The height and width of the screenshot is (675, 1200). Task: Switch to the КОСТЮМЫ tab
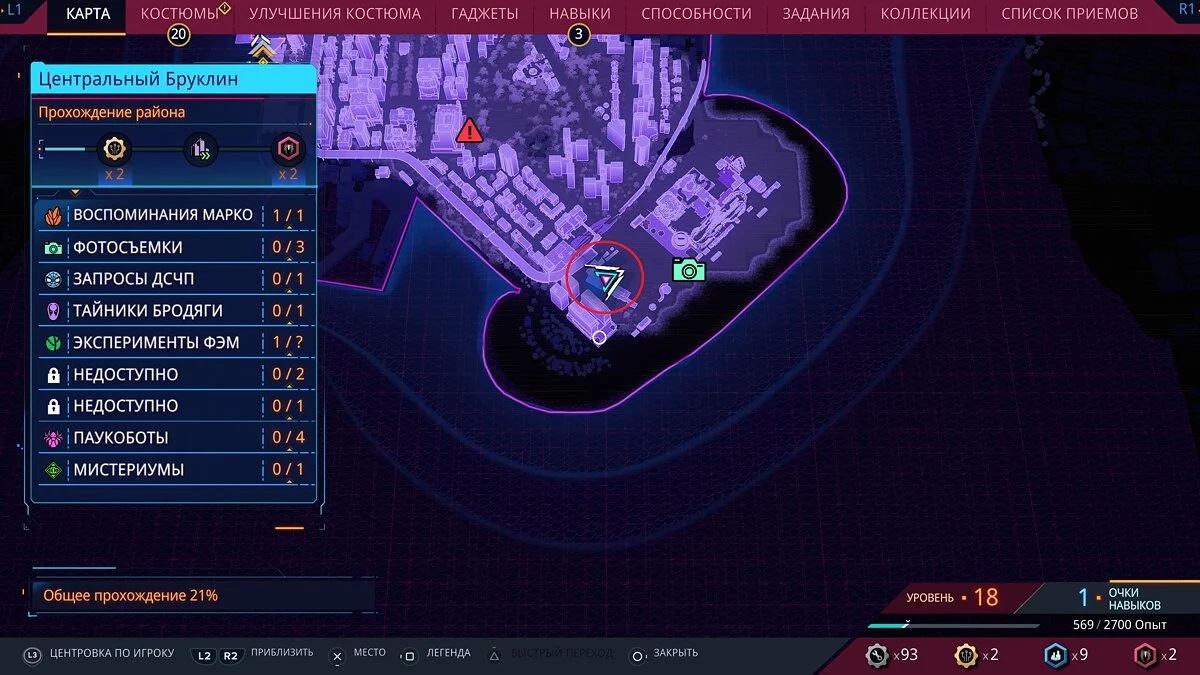pos(179,14)
